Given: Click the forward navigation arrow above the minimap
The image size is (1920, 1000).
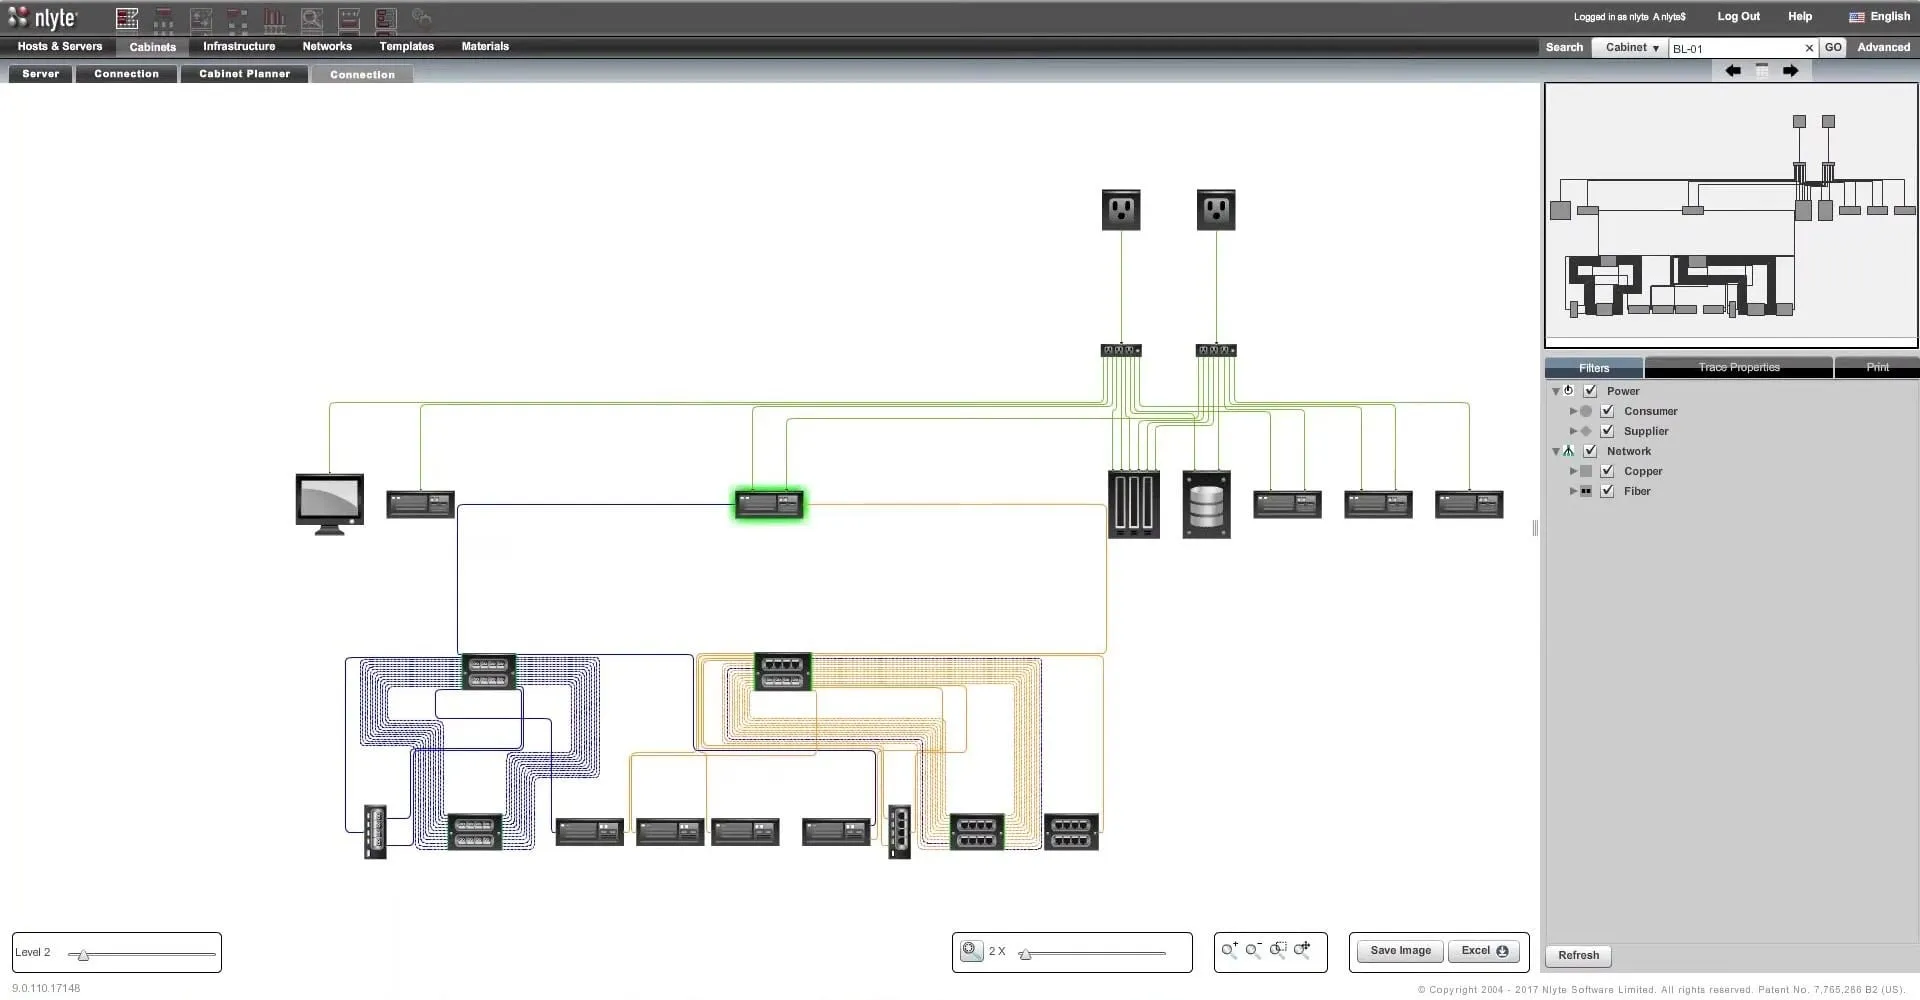Looking at the screenshot, I should click(1791, 71).
